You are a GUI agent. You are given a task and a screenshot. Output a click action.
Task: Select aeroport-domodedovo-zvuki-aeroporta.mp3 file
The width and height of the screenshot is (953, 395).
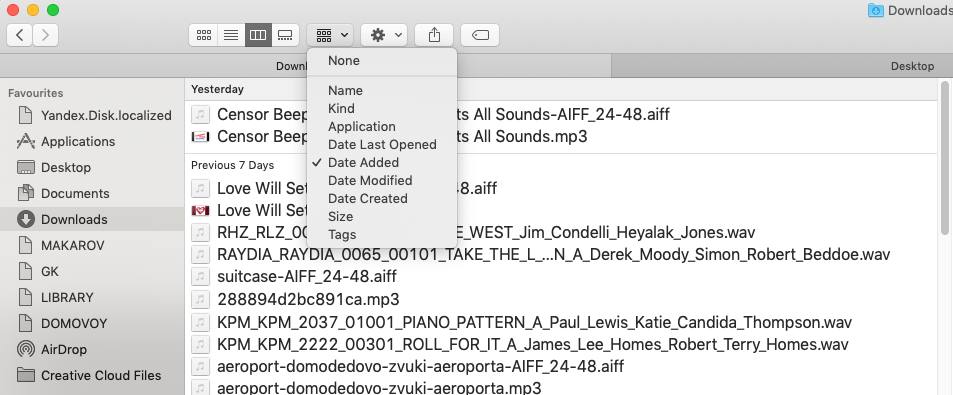click(379, 388)
